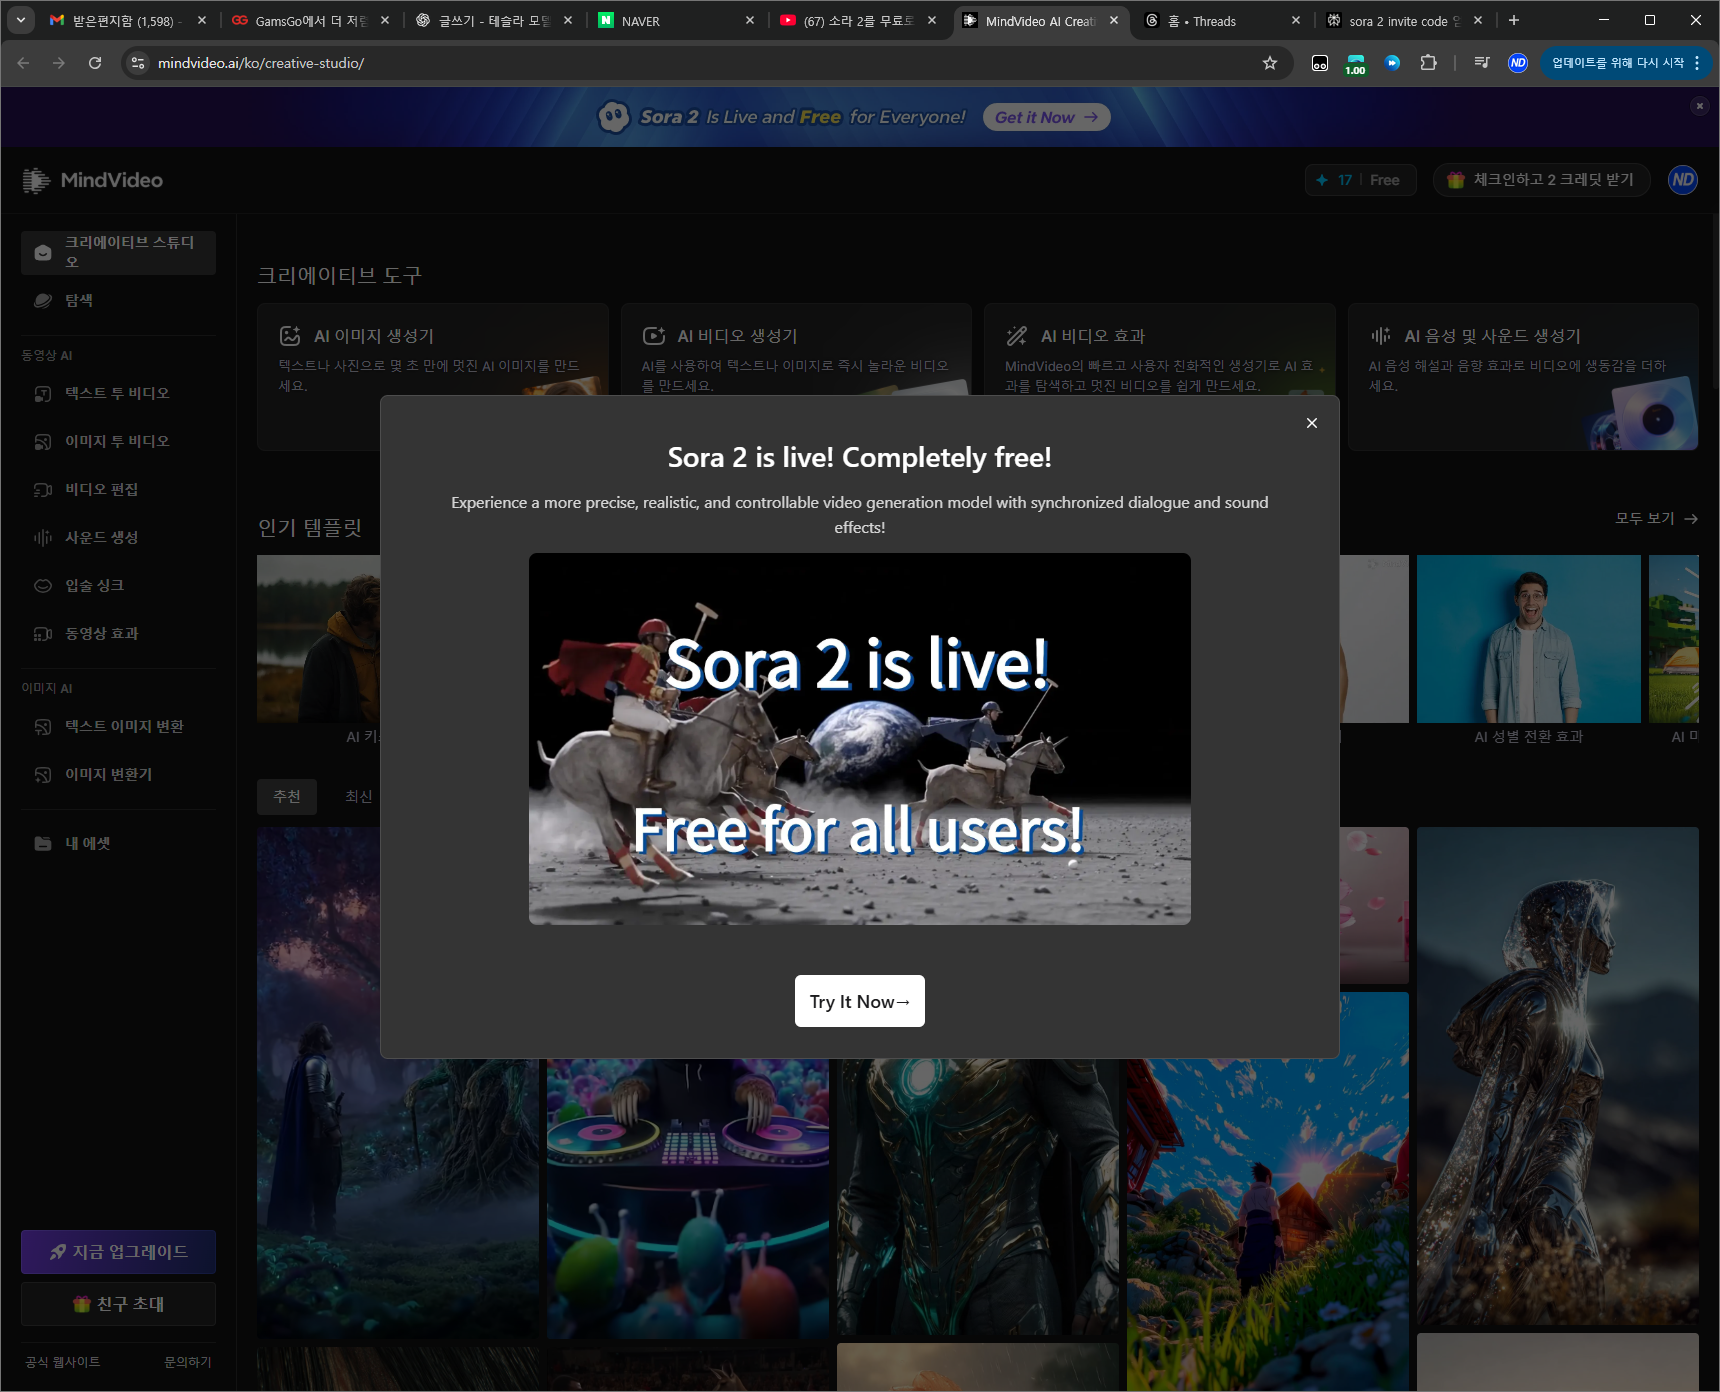Viewport: 1720px width, 1392px height.
Task: Click the blue arrow extension icon
Action: coord(1392,63)
